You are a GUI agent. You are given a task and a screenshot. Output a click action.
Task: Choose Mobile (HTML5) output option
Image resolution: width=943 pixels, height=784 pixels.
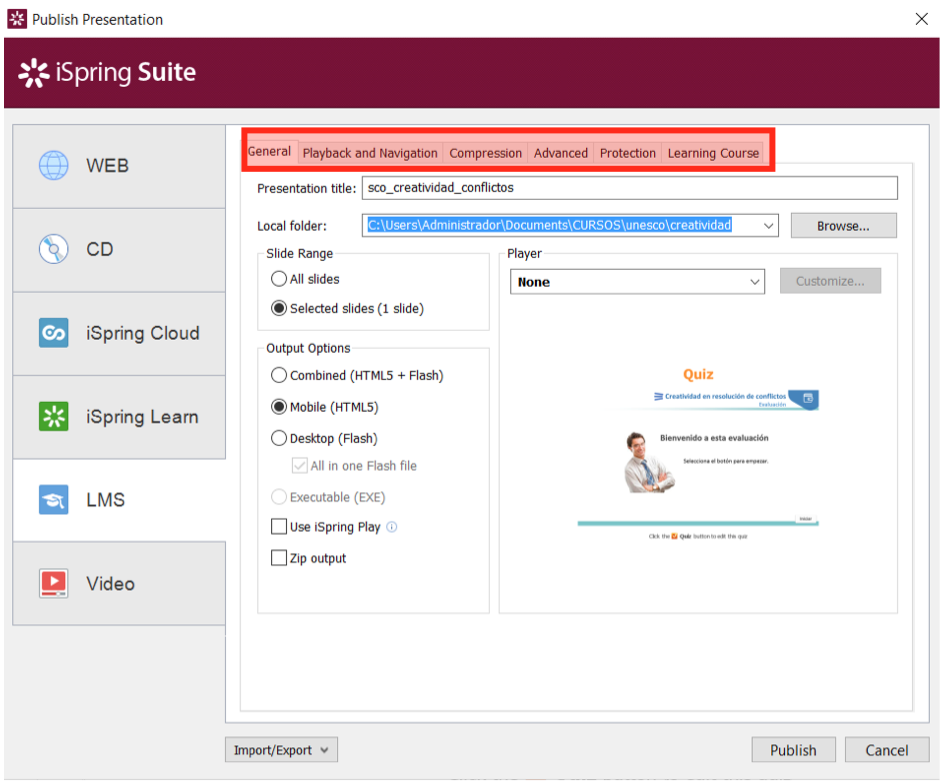pyautogui.click(x=278, y=407)
